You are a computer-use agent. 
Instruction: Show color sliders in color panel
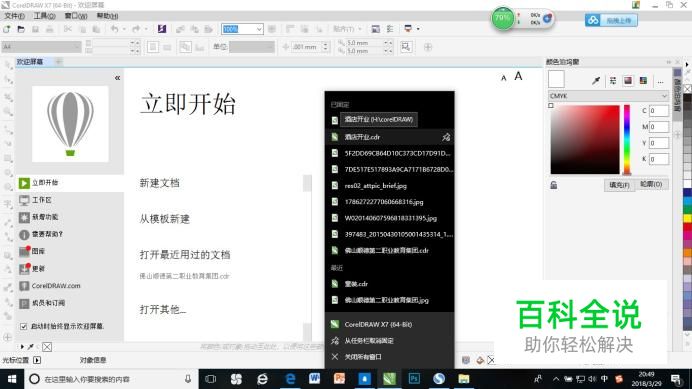[x=613, y=80]
